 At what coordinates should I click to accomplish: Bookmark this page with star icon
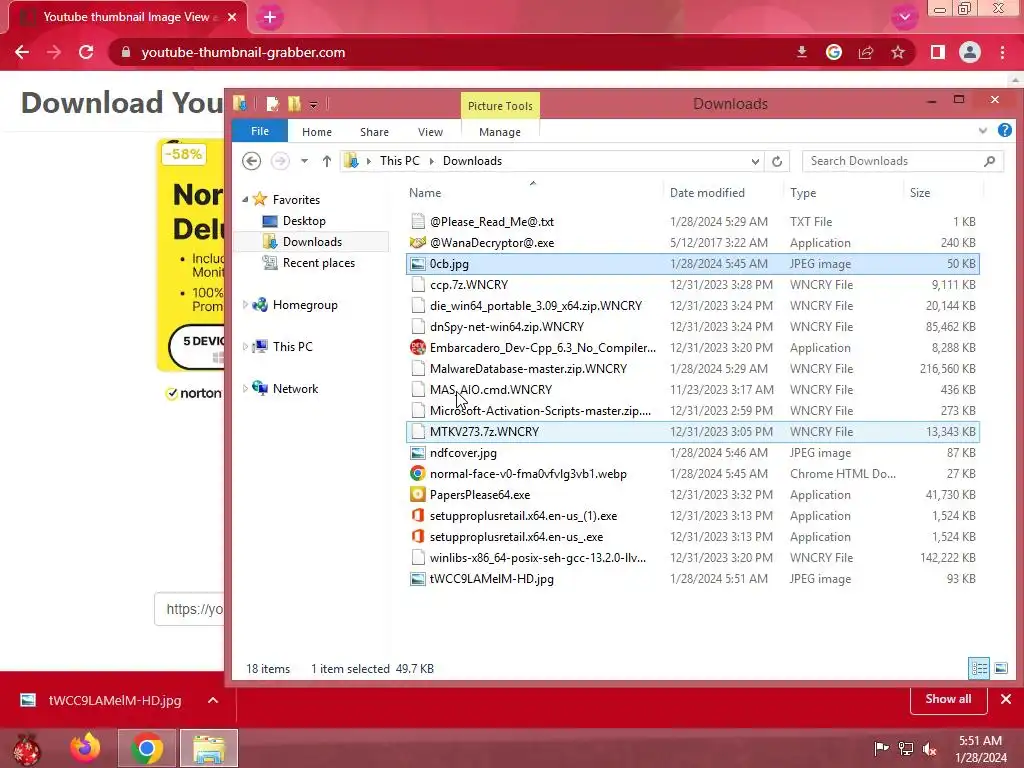[898, 52]
